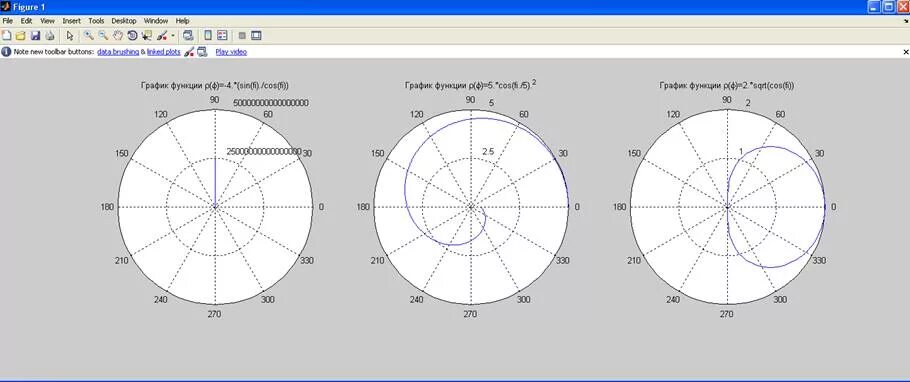The height and width of the screenshot is (382, 910).
Task: Open the Help menu
Action: click(182, 21)
